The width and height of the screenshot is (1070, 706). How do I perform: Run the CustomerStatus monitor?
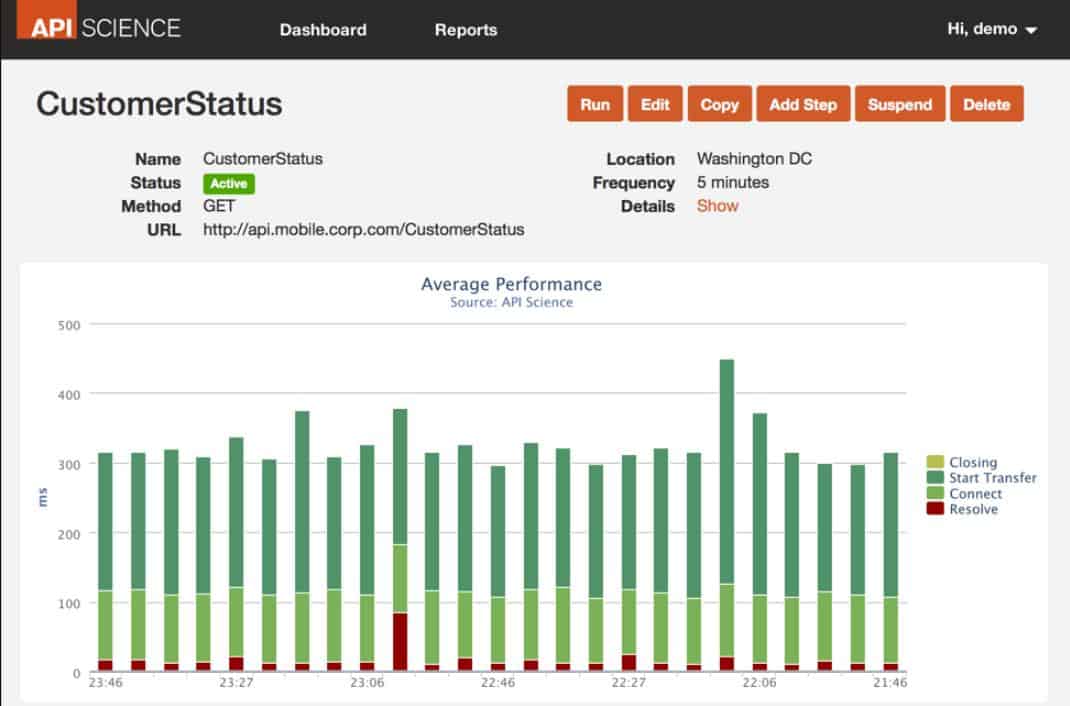(x=595, y=104)
